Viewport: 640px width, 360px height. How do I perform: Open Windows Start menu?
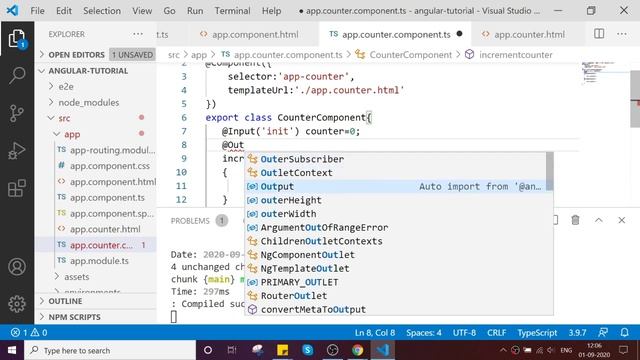click(x=12, y=350)
